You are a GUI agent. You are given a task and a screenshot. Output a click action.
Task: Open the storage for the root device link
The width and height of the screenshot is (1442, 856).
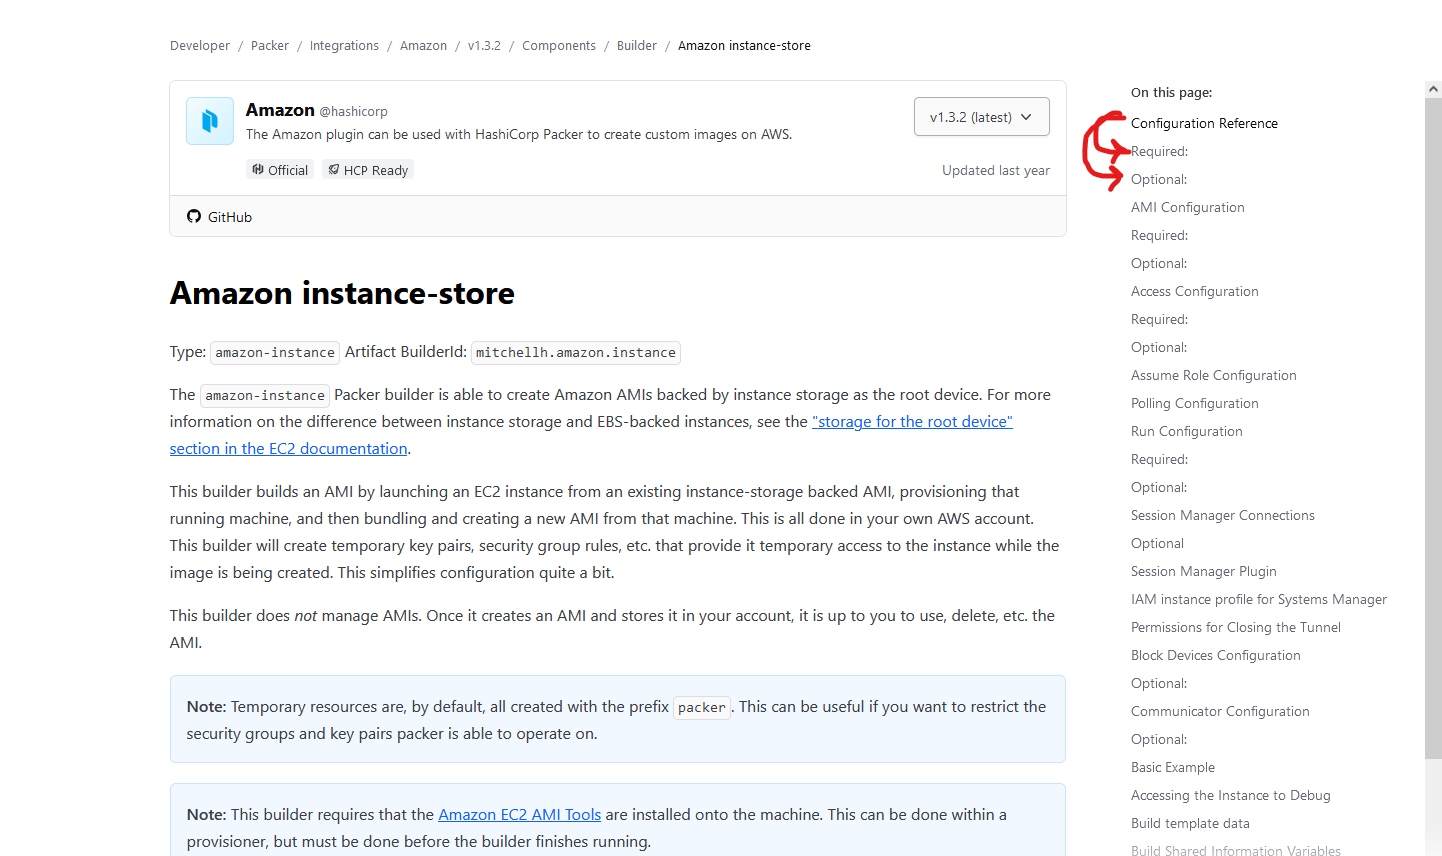911,421
